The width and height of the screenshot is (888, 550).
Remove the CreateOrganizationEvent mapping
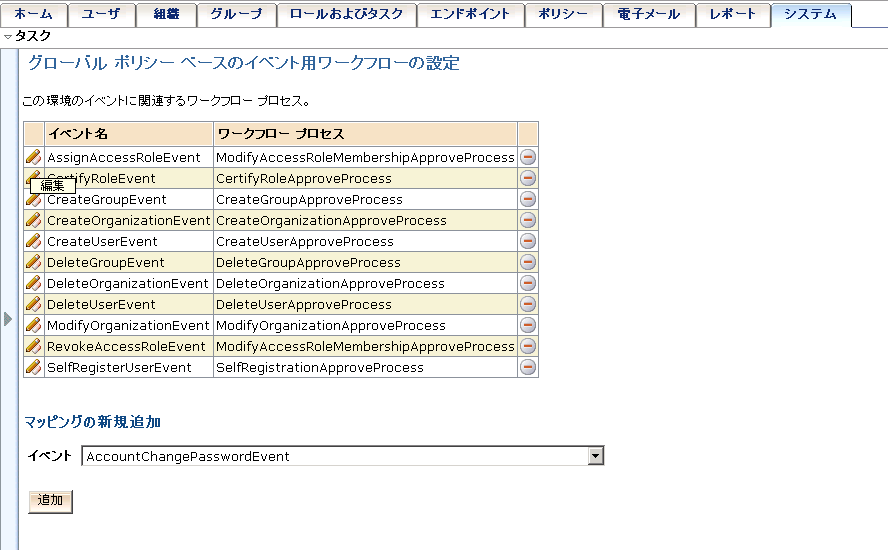(x=528, y=220)
